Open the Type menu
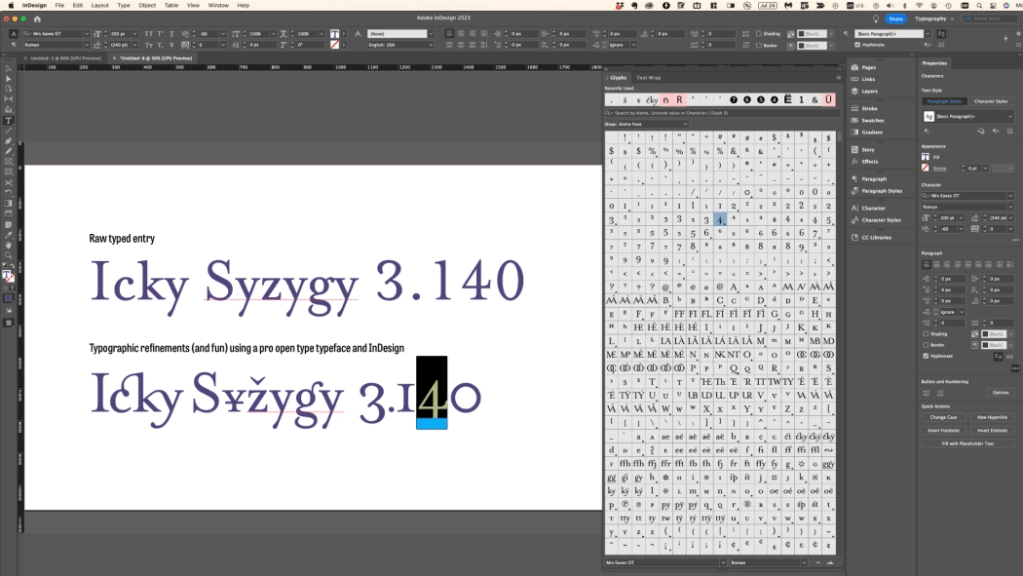The width and height of the screenshot is (1023, 576). tap(122, 4)
